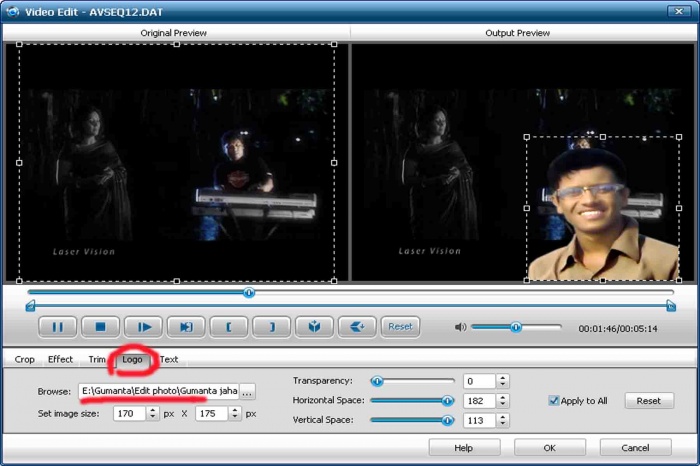Open the Effect tab
This screenshot has width=700, height=466.
point(60,359)
